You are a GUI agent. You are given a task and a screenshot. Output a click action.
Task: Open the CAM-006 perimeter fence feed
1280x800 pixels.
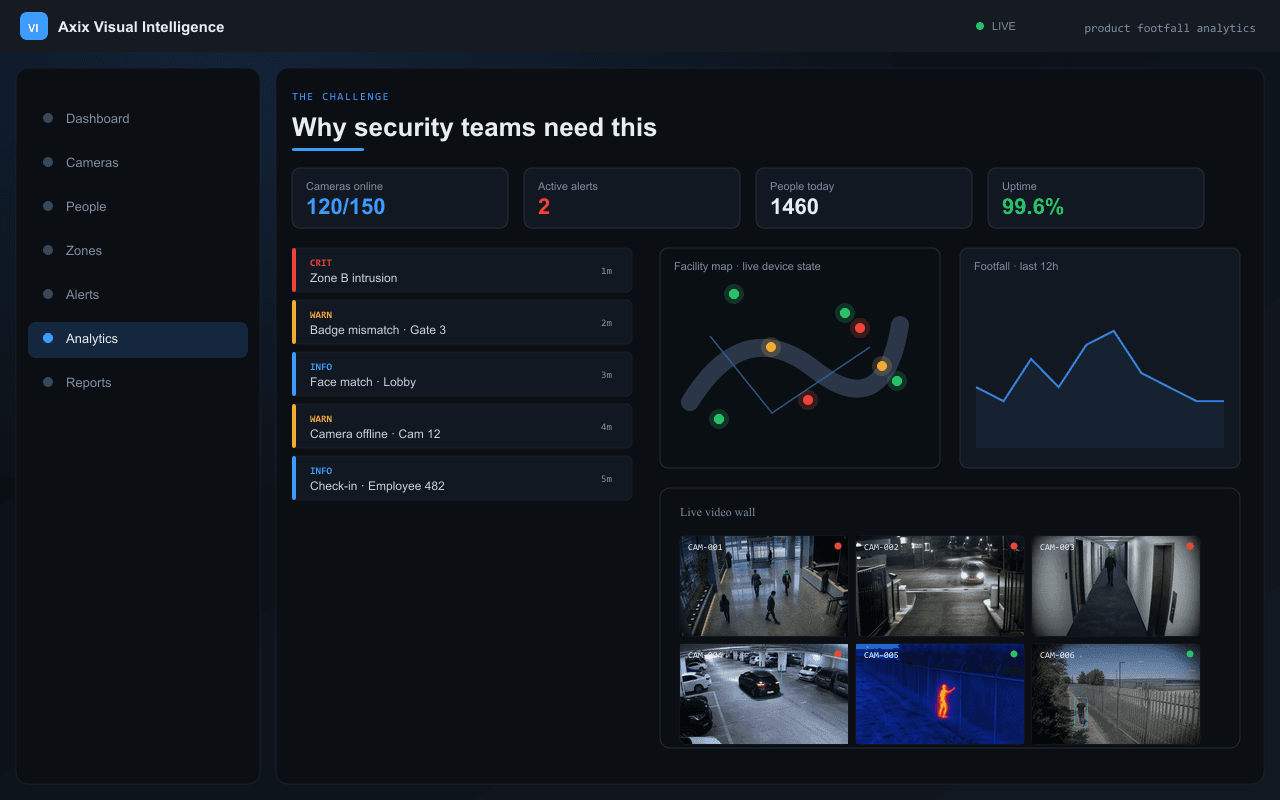click(x=1116, y=694)
